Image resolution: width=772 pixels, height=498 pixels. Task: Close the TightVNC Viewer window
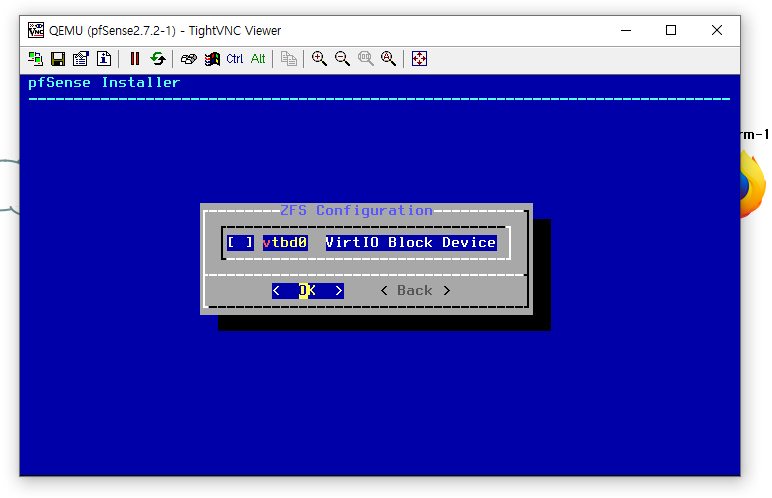click(x=717, y=31)
